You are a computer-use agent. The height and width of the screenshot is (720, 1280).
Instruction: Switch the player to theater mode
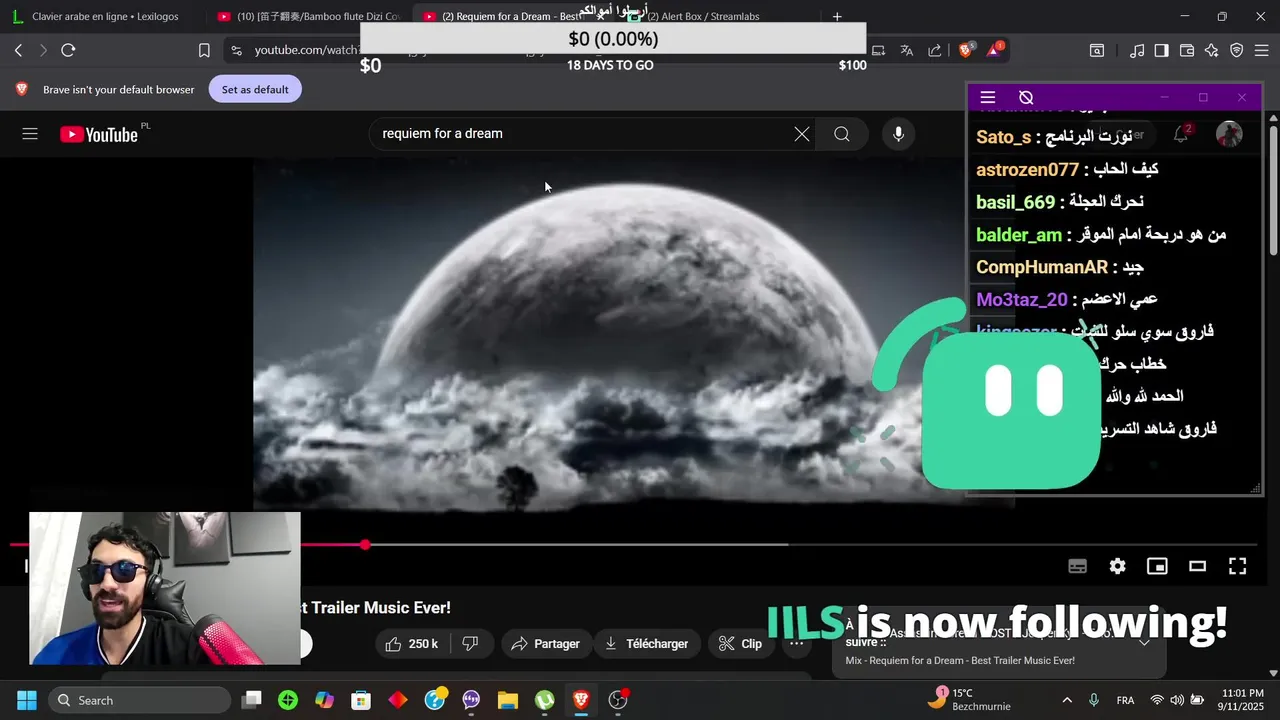1197,566
